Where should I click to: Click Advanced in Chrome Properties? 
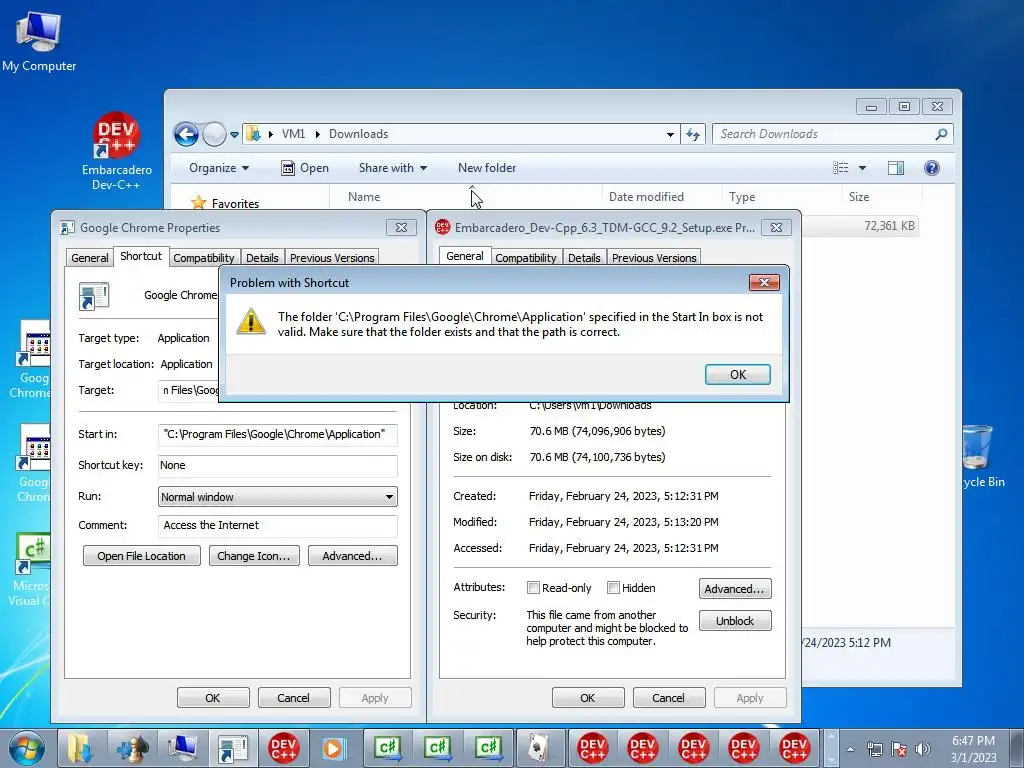point(353,556)
